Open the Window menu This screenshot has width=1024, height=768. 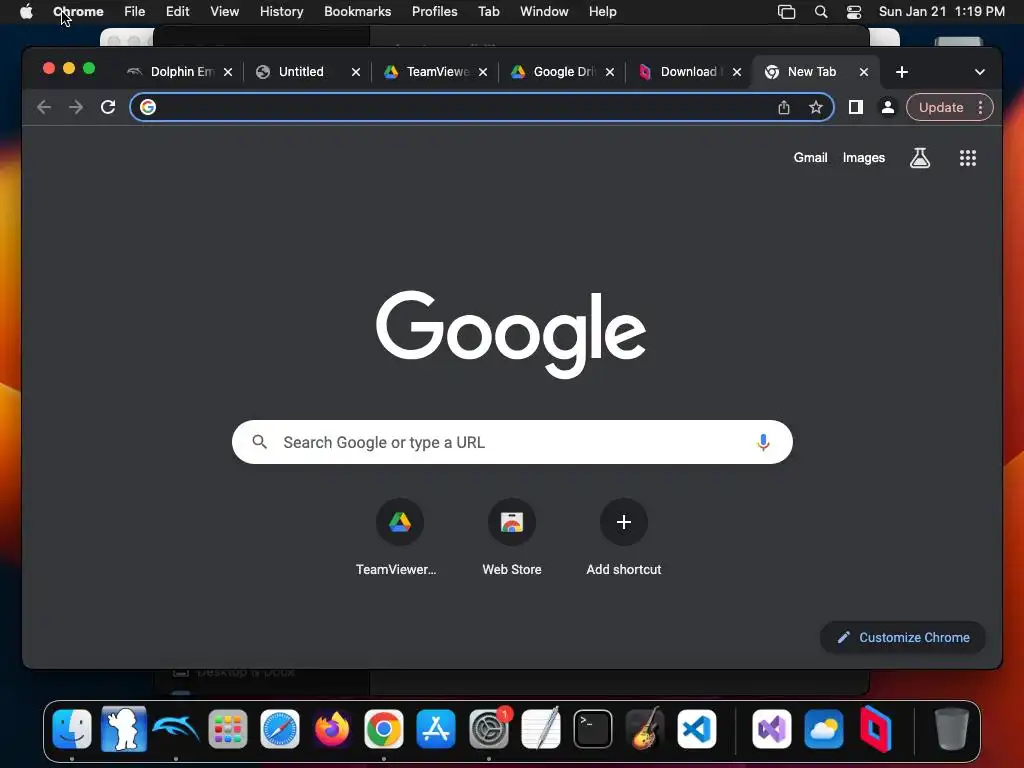point(544,12)
